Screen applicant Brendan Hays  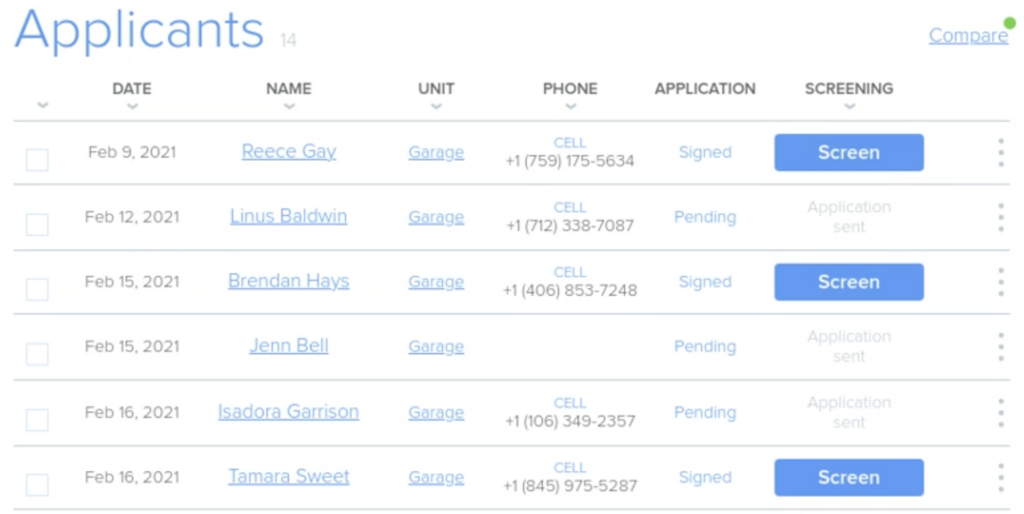click(x=849, y=282)
